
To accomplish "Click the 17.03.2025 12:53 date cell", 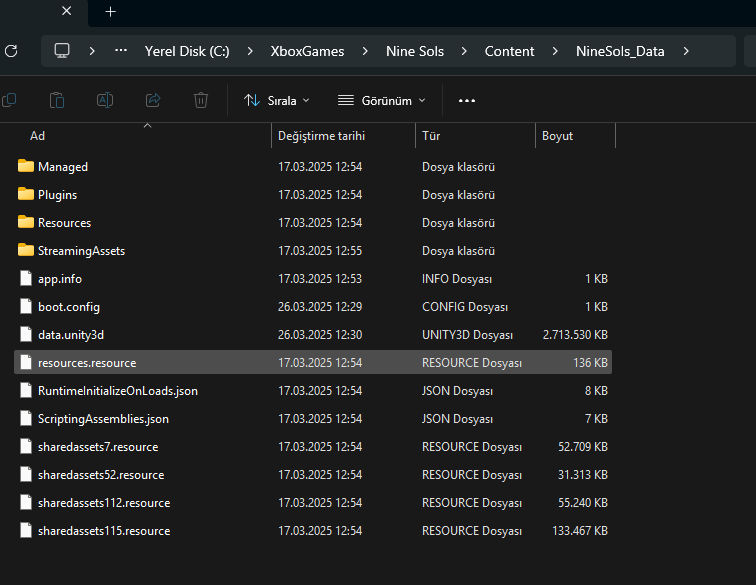I will pyautogui.click(x=320, y=279).
